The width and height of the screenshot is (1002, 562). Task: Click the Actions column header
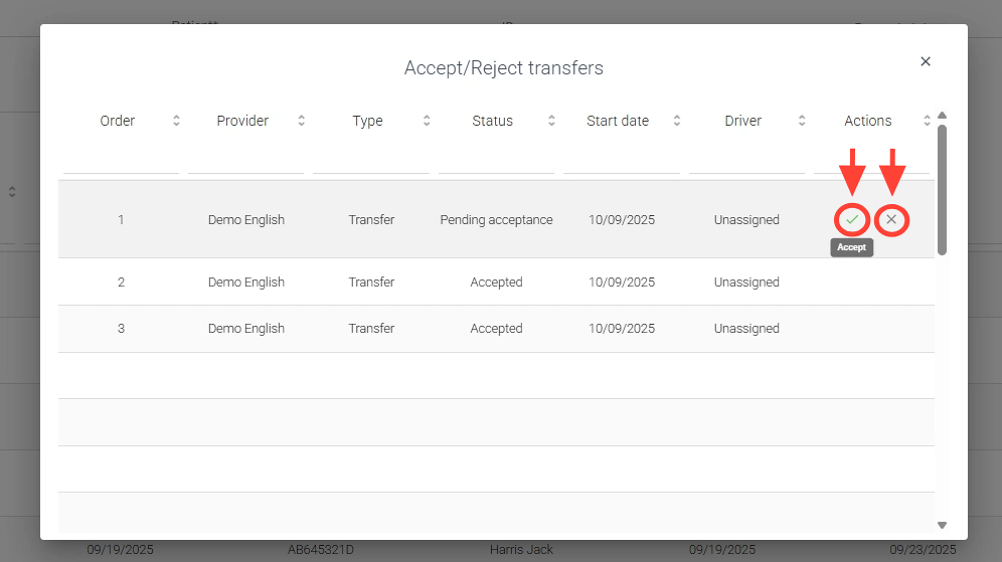coord(867,121)
